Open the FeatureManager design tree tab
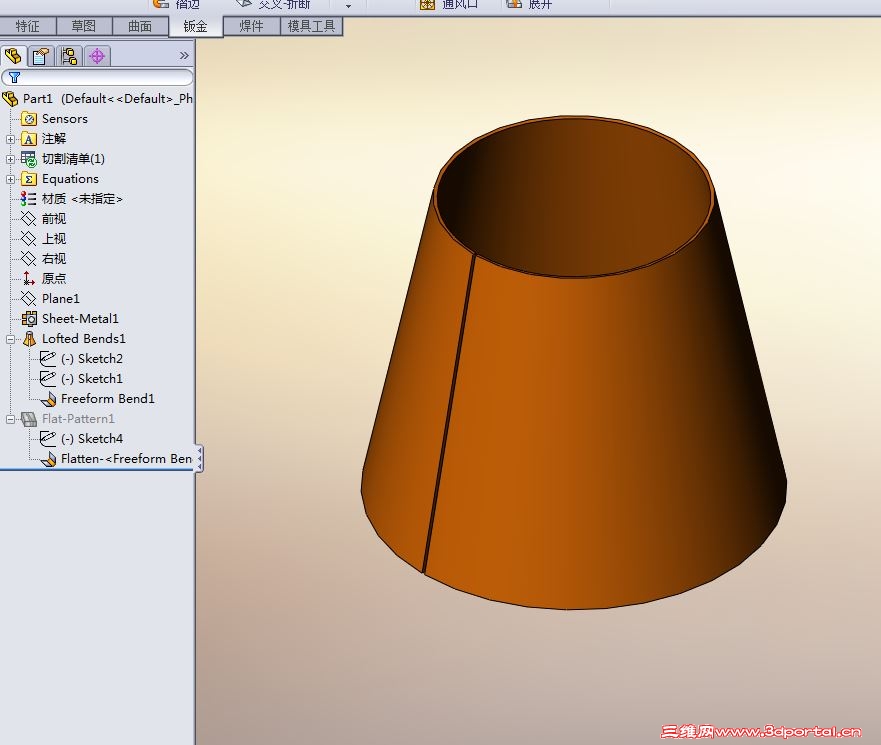The height and width of the screenshot is (745, 881). coord(13,56)
